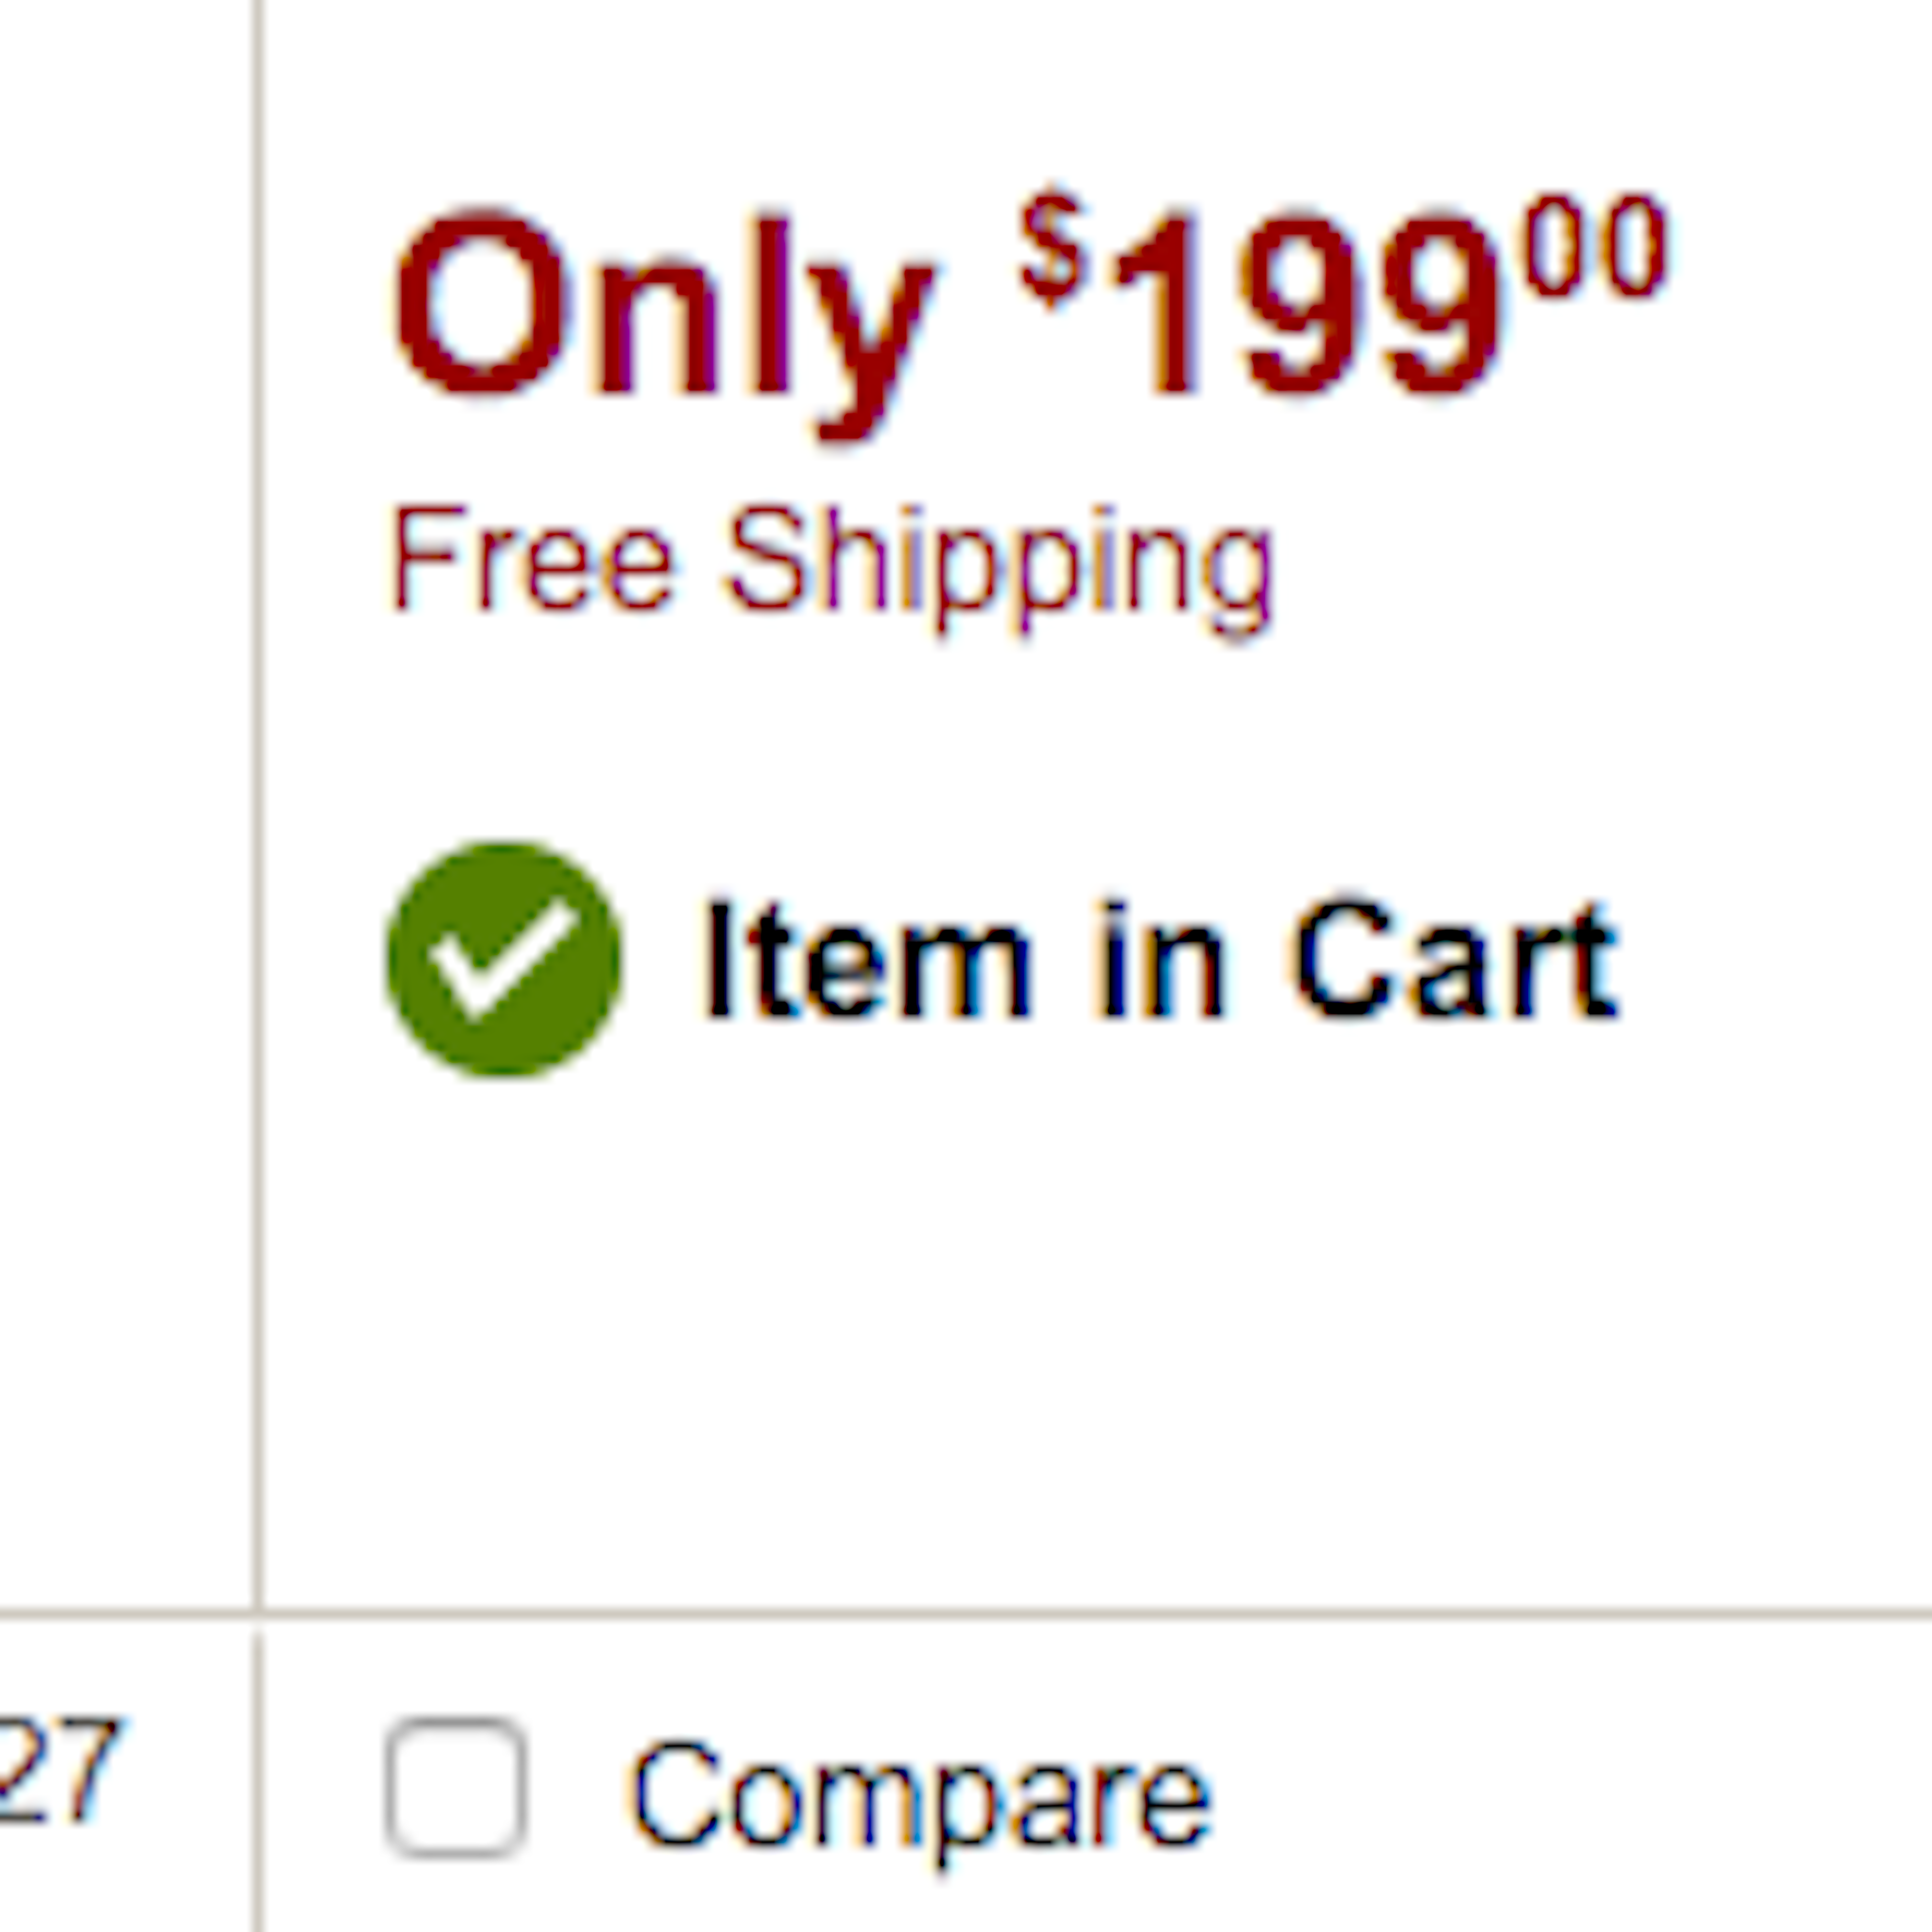This screenshot has width=1932, height=1932.
Task: Click the word in between Item and Cart
Action: tap(1162, 960)
